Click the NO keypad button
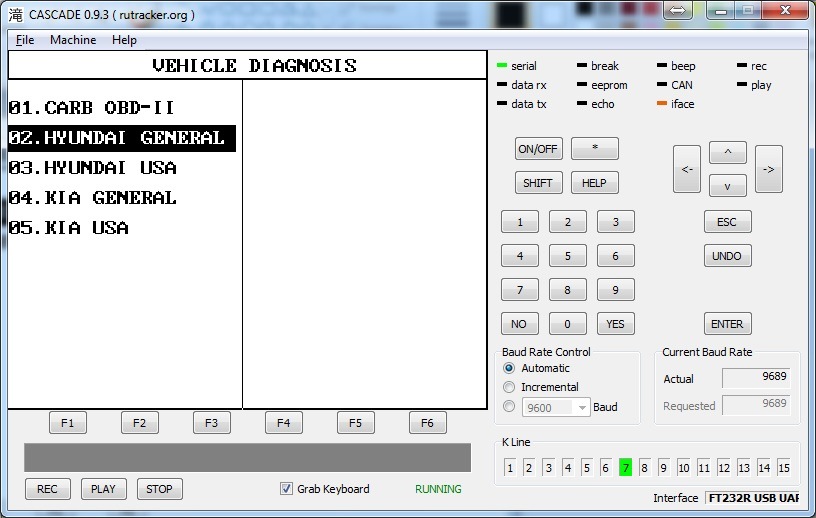Screen dimensions: 816x518 pyautogui.click(x=520, y=324)
